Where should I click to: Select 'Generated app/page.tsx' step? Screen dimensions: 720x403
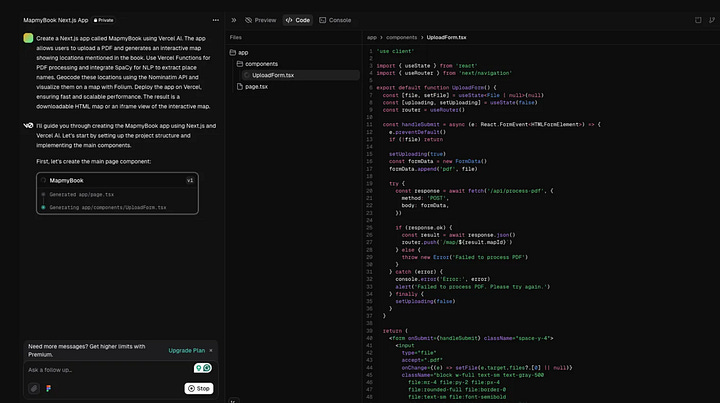tap(82, 195)
